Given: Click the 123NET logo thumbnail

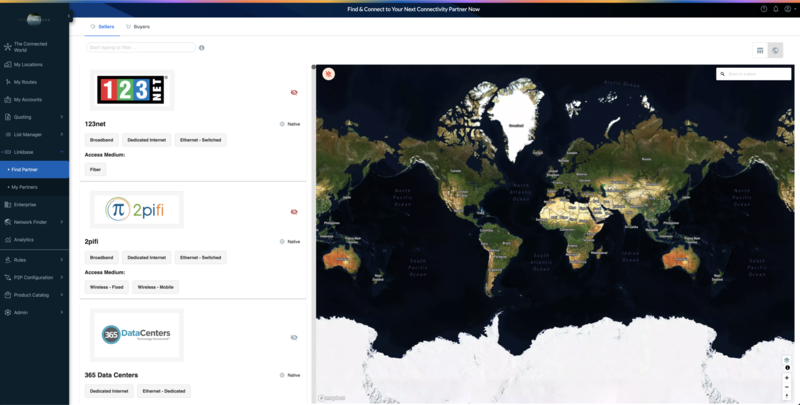Looking at the screenshot, I should point(132,90).
